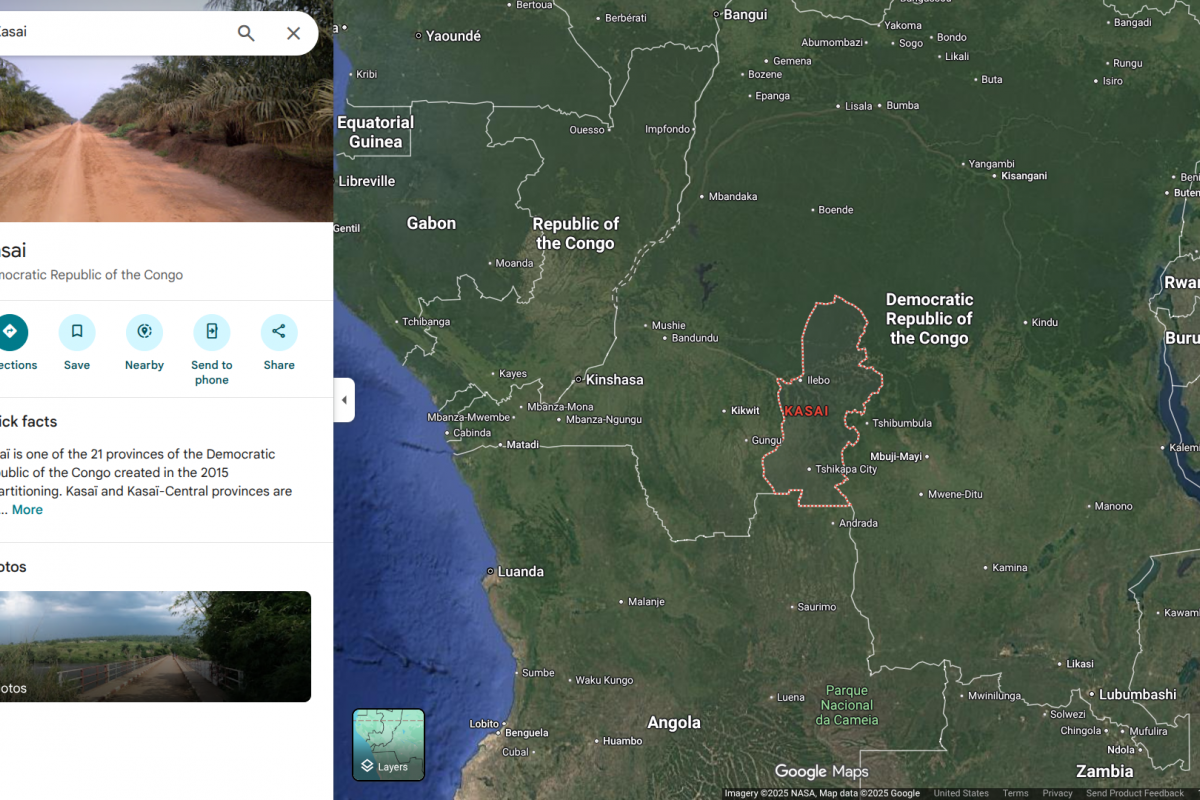Save Kasai to your places
Screen dimensions: 1200x800
coord(77,332)
